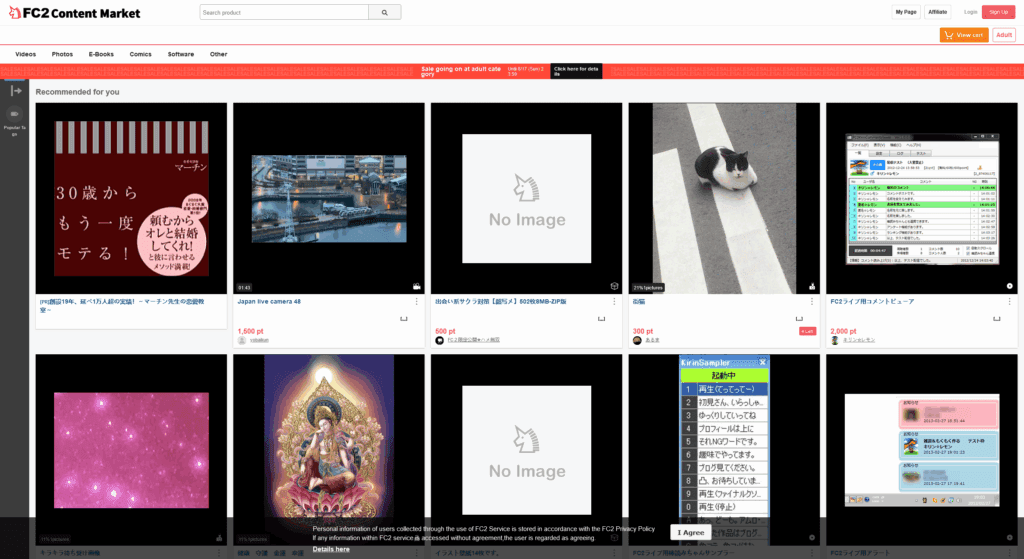Click the 'Details here' privacy link
The width and height of the screenshot is (1024, 559).
coord(330,549)
